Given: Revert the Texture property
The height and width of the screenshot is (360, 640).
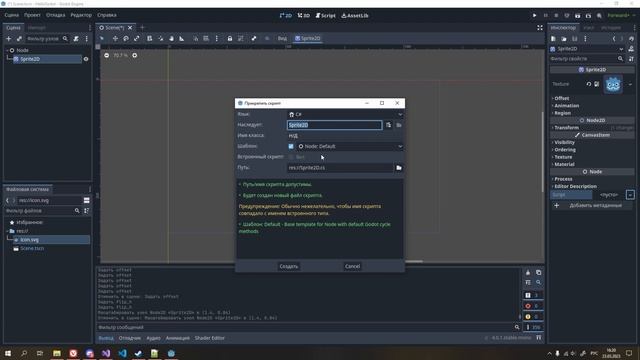Looking at the screenshot, I should [589, 84].
